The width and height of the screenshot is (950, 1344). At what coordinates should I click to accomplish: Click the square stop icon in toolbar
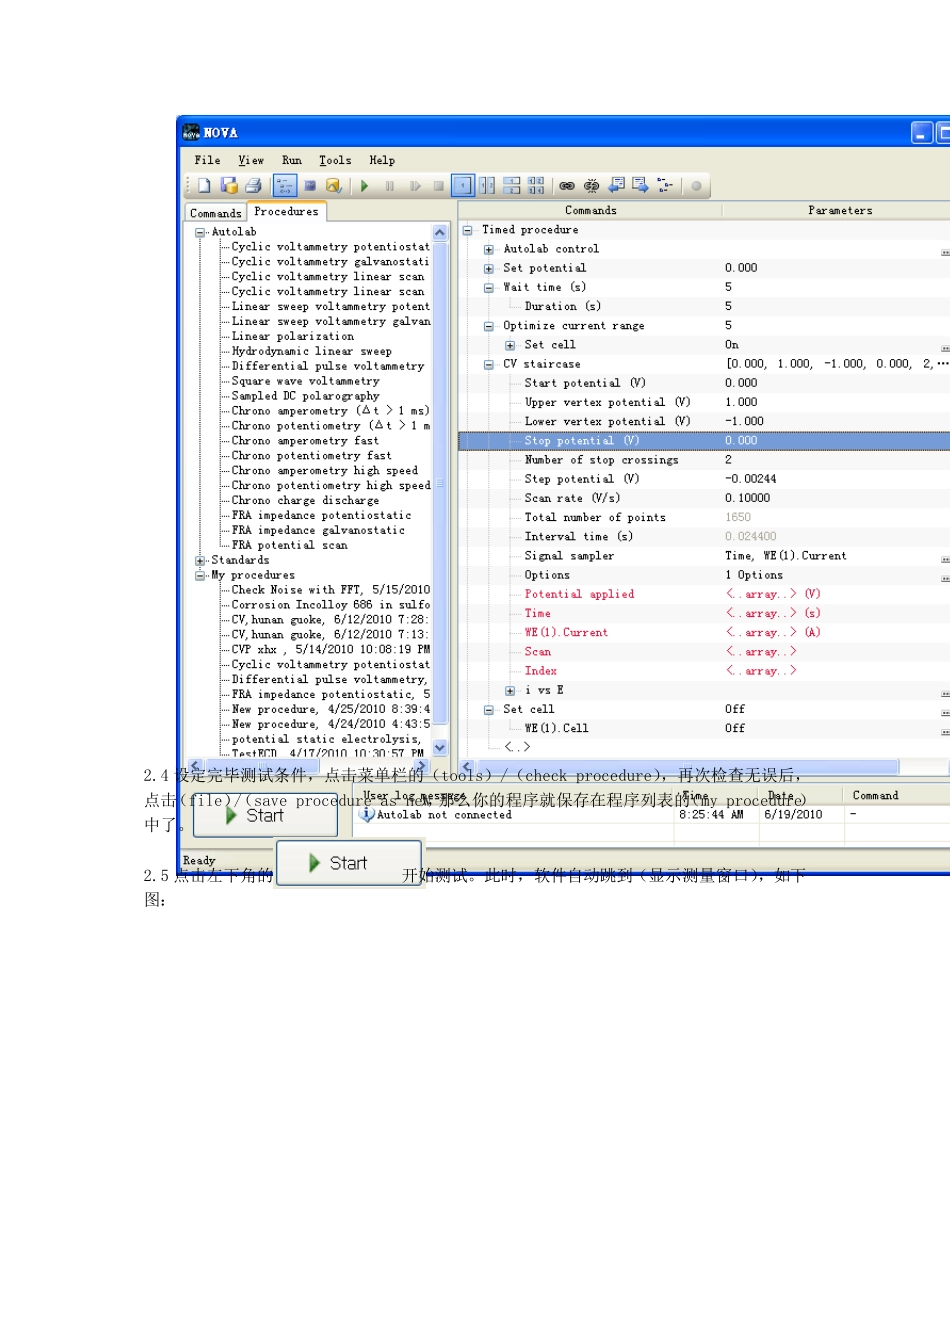(438, 186)
